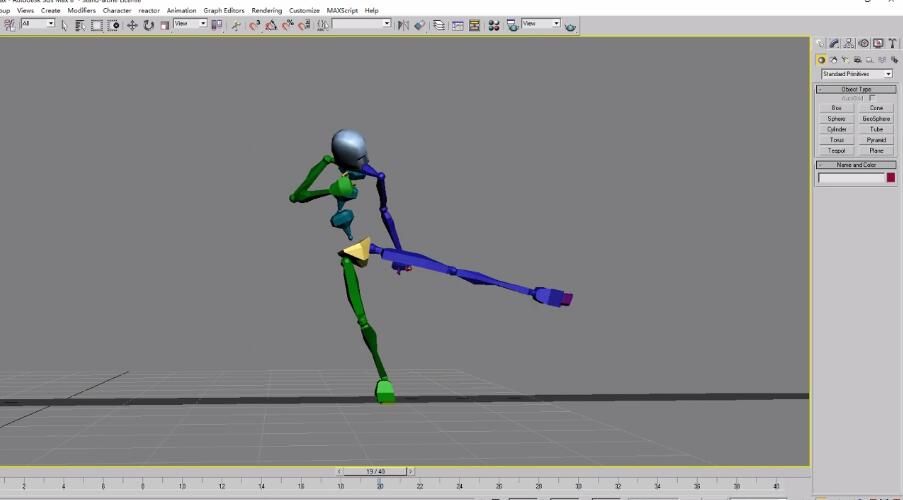The height and width of the screenshot is (500, 903).
Task: Tick the AutoGrid checkbox
Action: pyautogui.click(x=873, y=98)
